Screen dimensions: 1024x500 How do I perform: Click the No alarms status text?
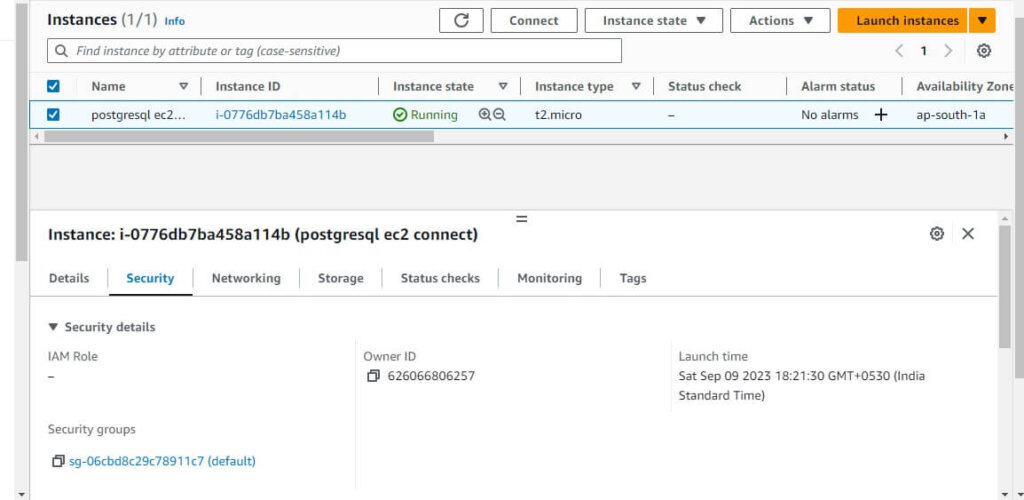point(829,115)
